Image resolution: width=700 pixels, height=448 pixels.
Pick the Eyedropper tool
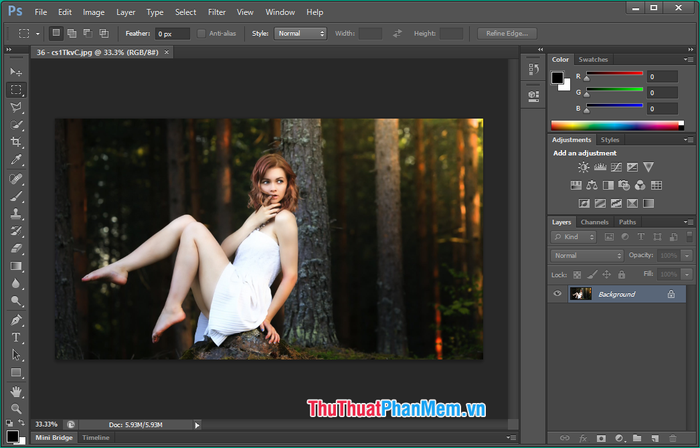[16, 160]
